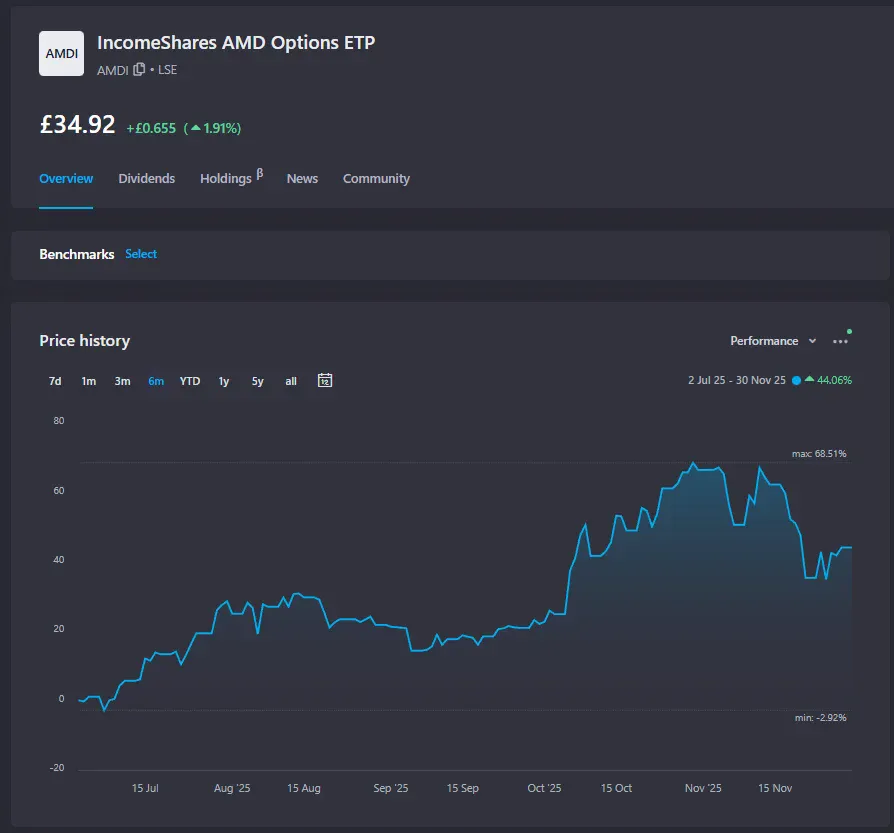Open the chart more-options menu
The height and width of the screenshot is (833, 894).
840,340
